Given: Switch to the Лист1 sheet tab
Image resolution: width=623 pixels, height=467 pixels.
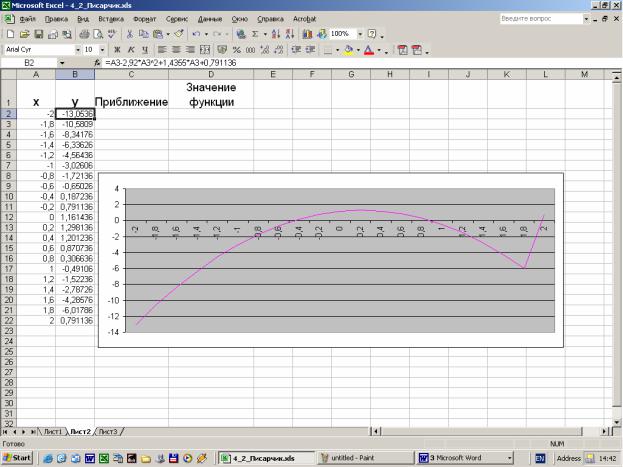Looking at the screenshot, I should 51,430.
